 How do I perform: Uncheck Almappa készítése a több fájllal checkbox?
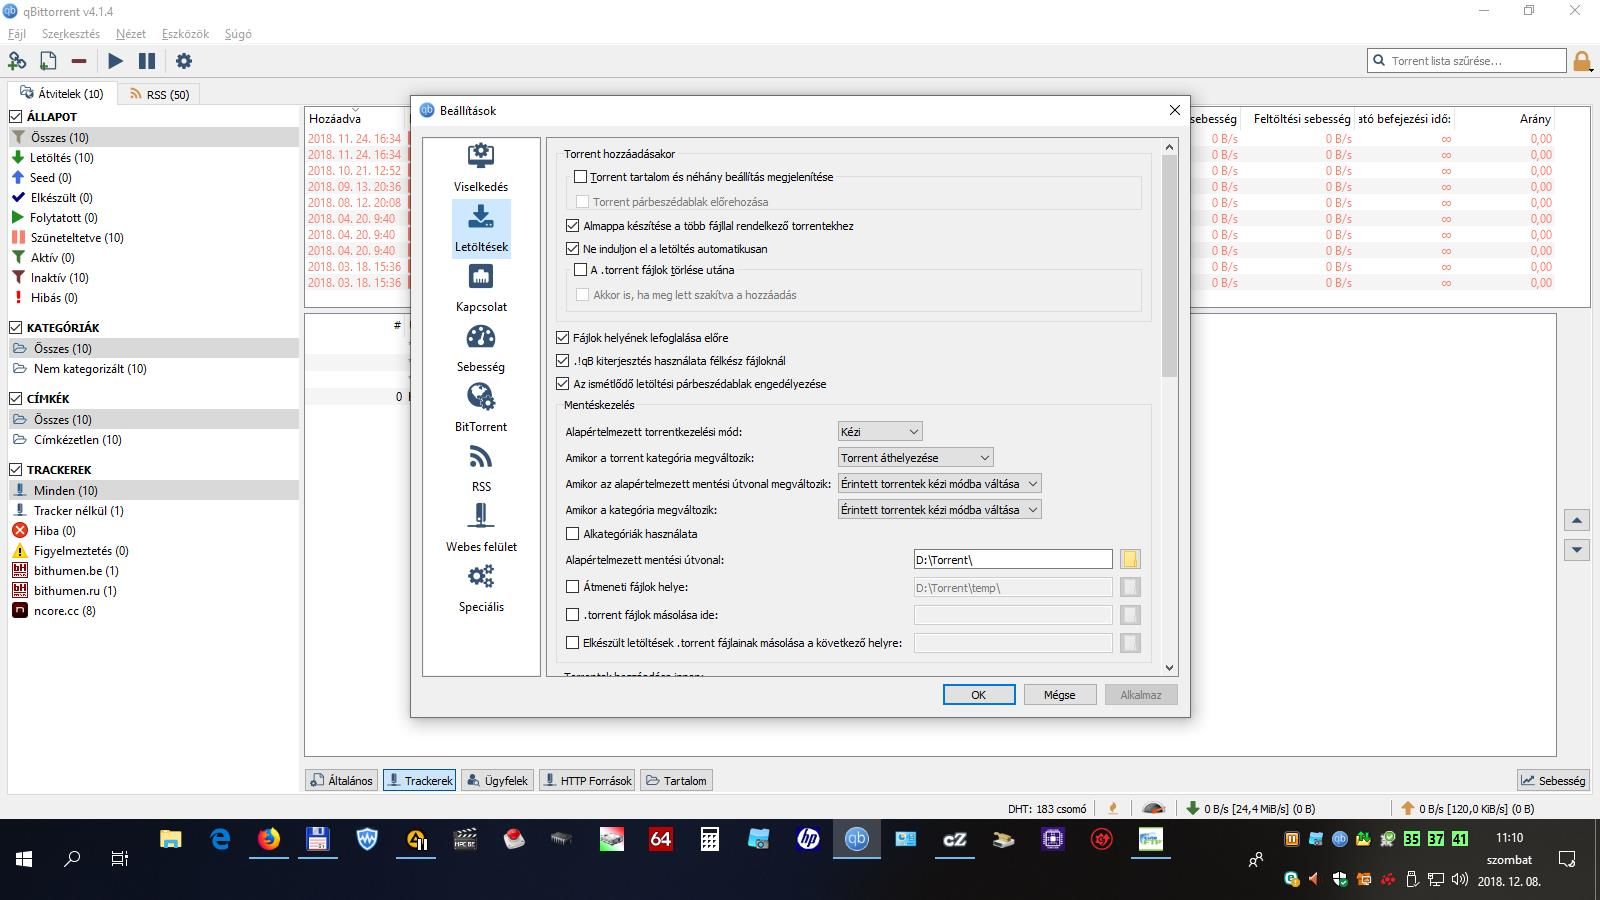click(573, 226)
